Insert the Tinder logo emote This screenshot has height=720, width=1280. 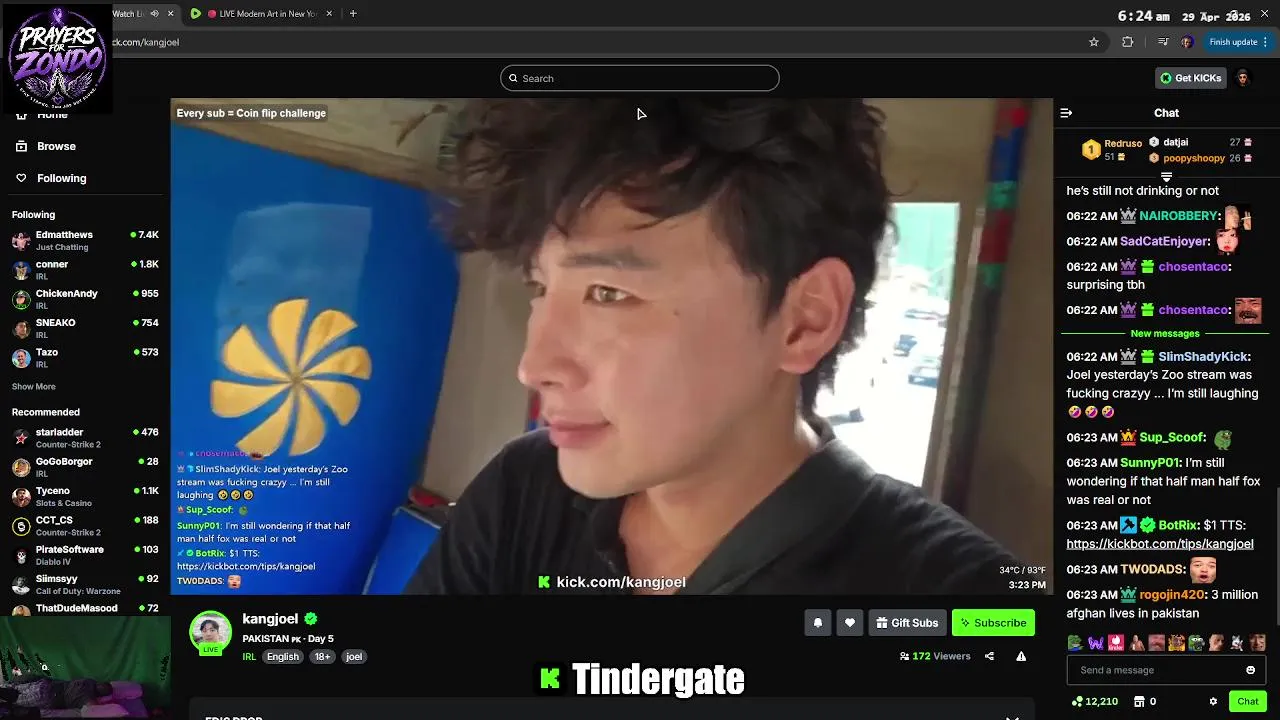[1115, 643]
